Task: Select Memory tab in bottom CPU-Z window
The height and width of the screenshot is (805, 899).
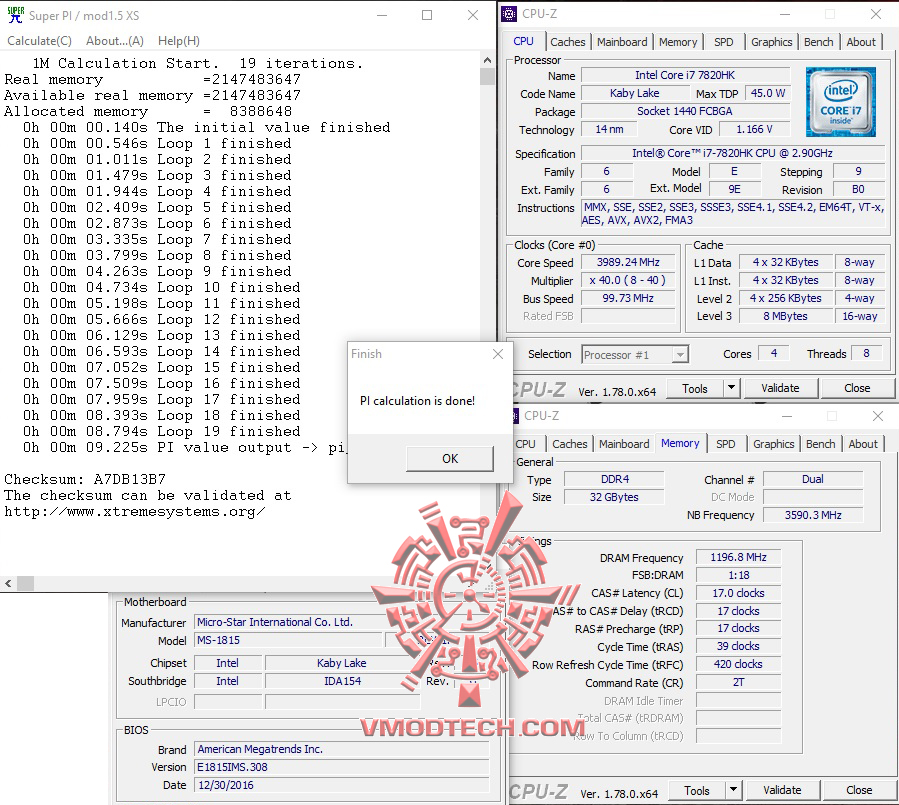Action: 680,443
